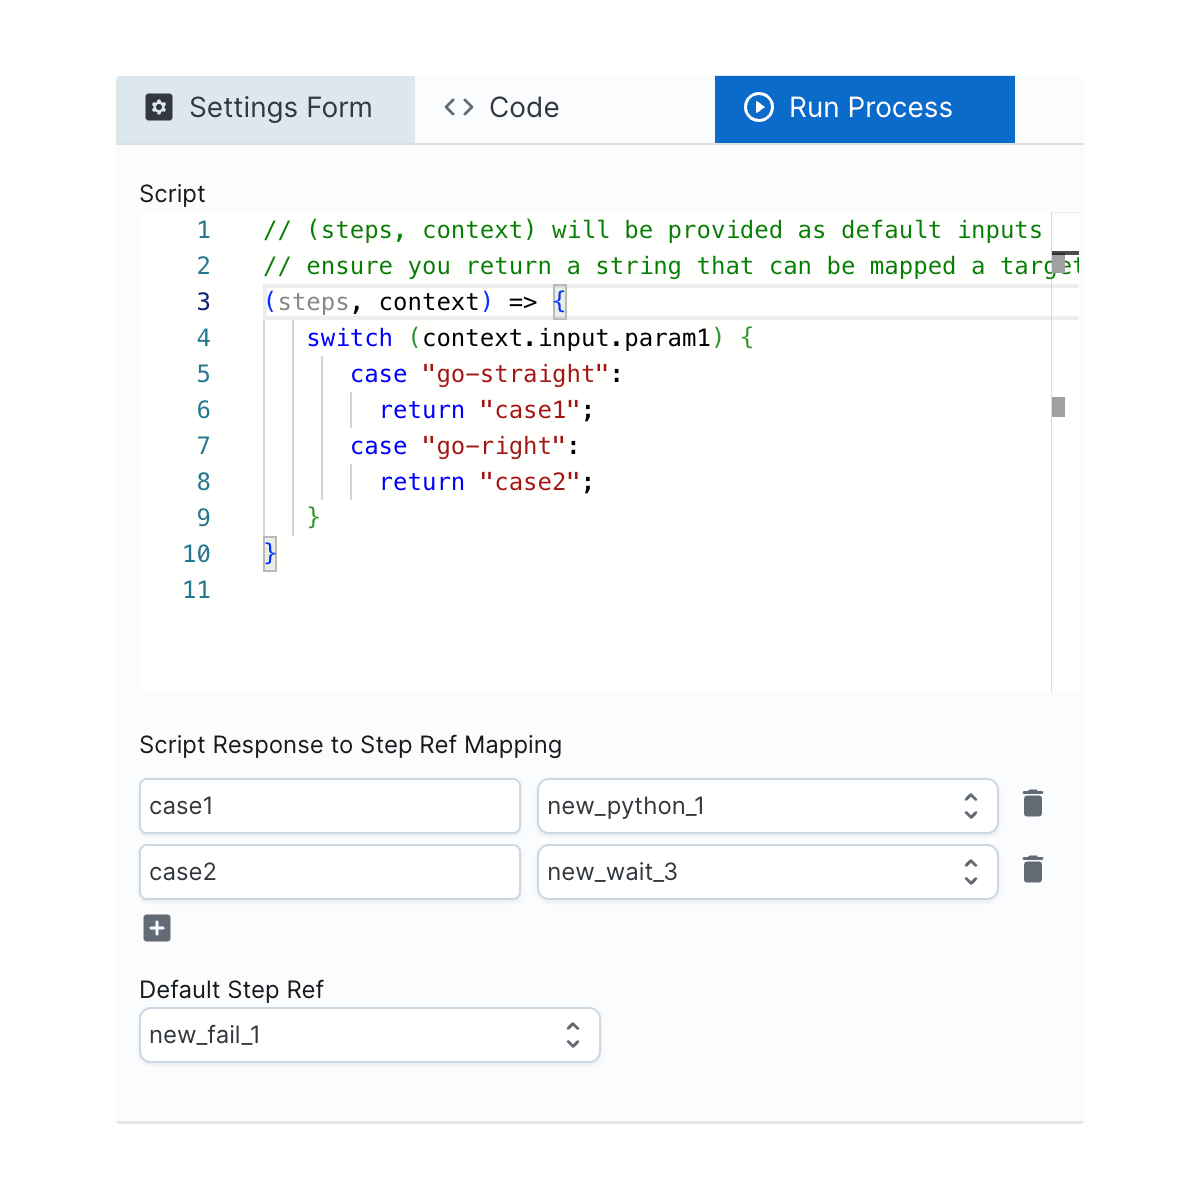The image size is (1200, 1200).
Task: Click the play circle icon
Action: click(x=759, y=107)
